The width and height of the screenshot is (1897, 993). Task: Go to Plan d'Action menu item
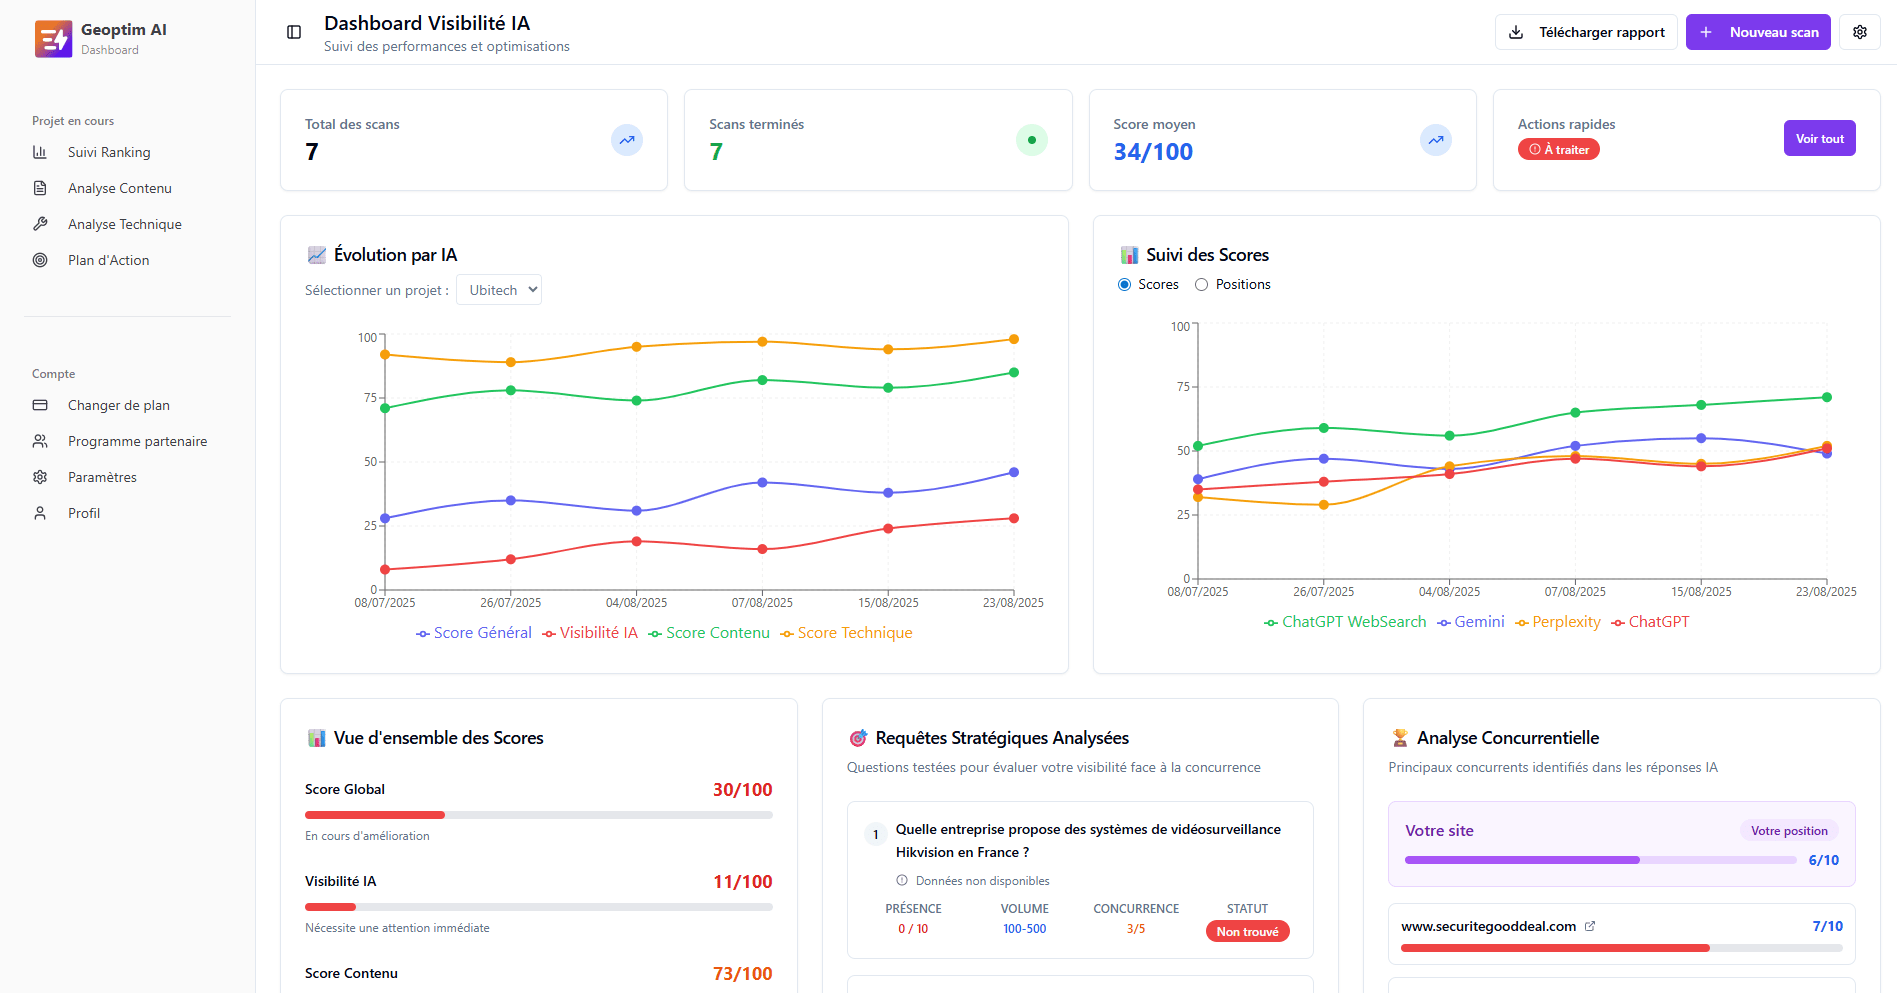108,260
